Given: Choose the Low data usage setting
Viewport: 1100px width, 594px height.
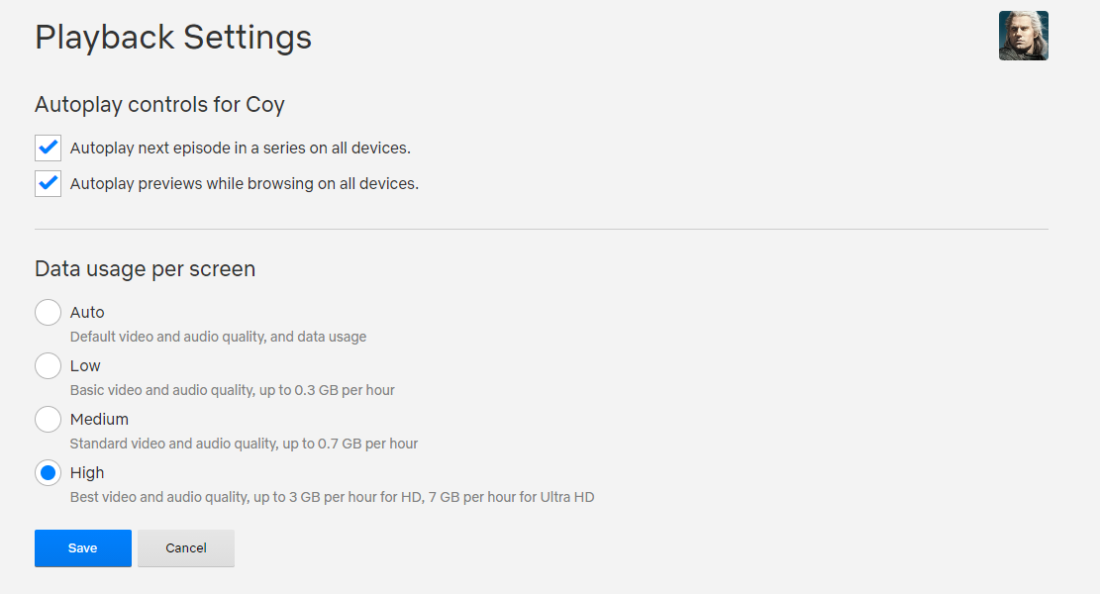Looking at the screenshot, I should [x=47, y=365].
